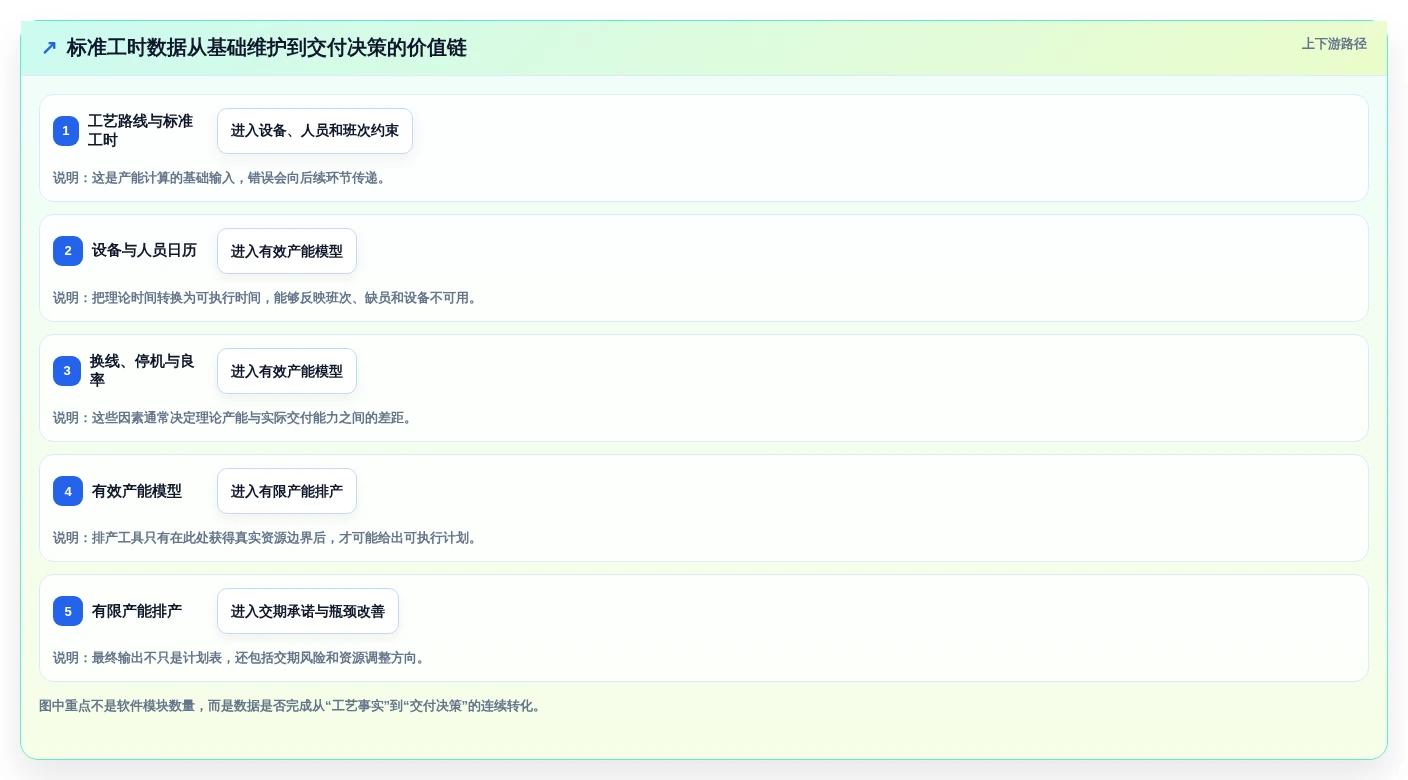Select the heading 标准工时数据从基础维护到交付决策的价值链
Screen dimensions: 1408x780
pyautogui.click(x=266, y=48)
